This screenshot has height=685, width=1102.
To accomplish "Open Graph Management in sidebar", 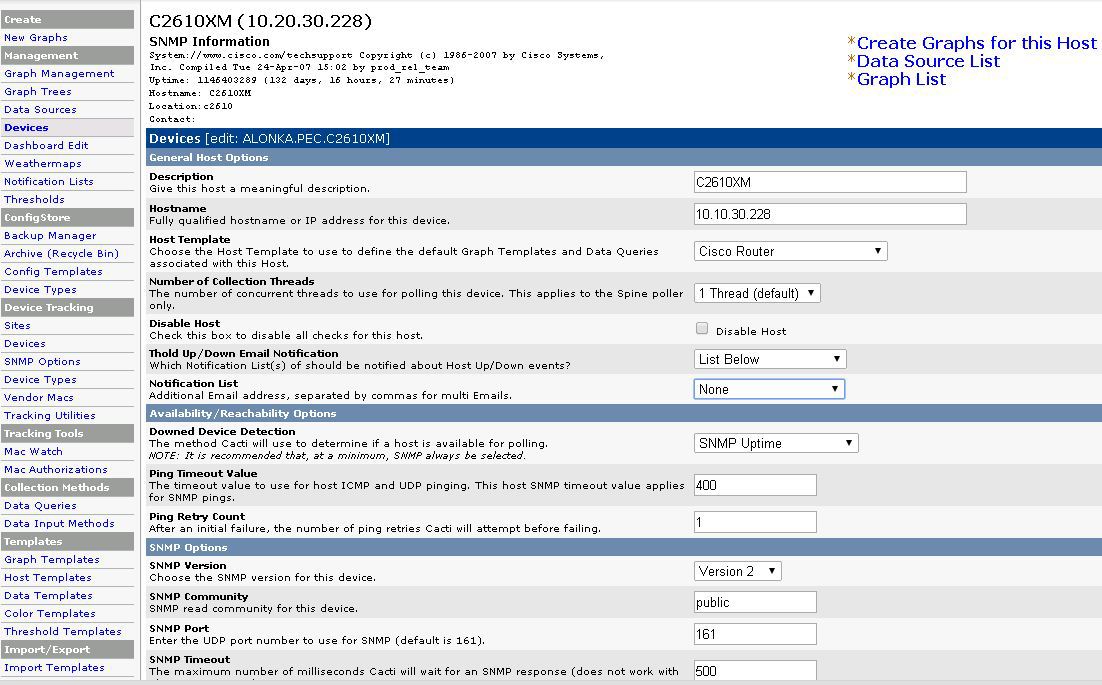I will point(59,74).
